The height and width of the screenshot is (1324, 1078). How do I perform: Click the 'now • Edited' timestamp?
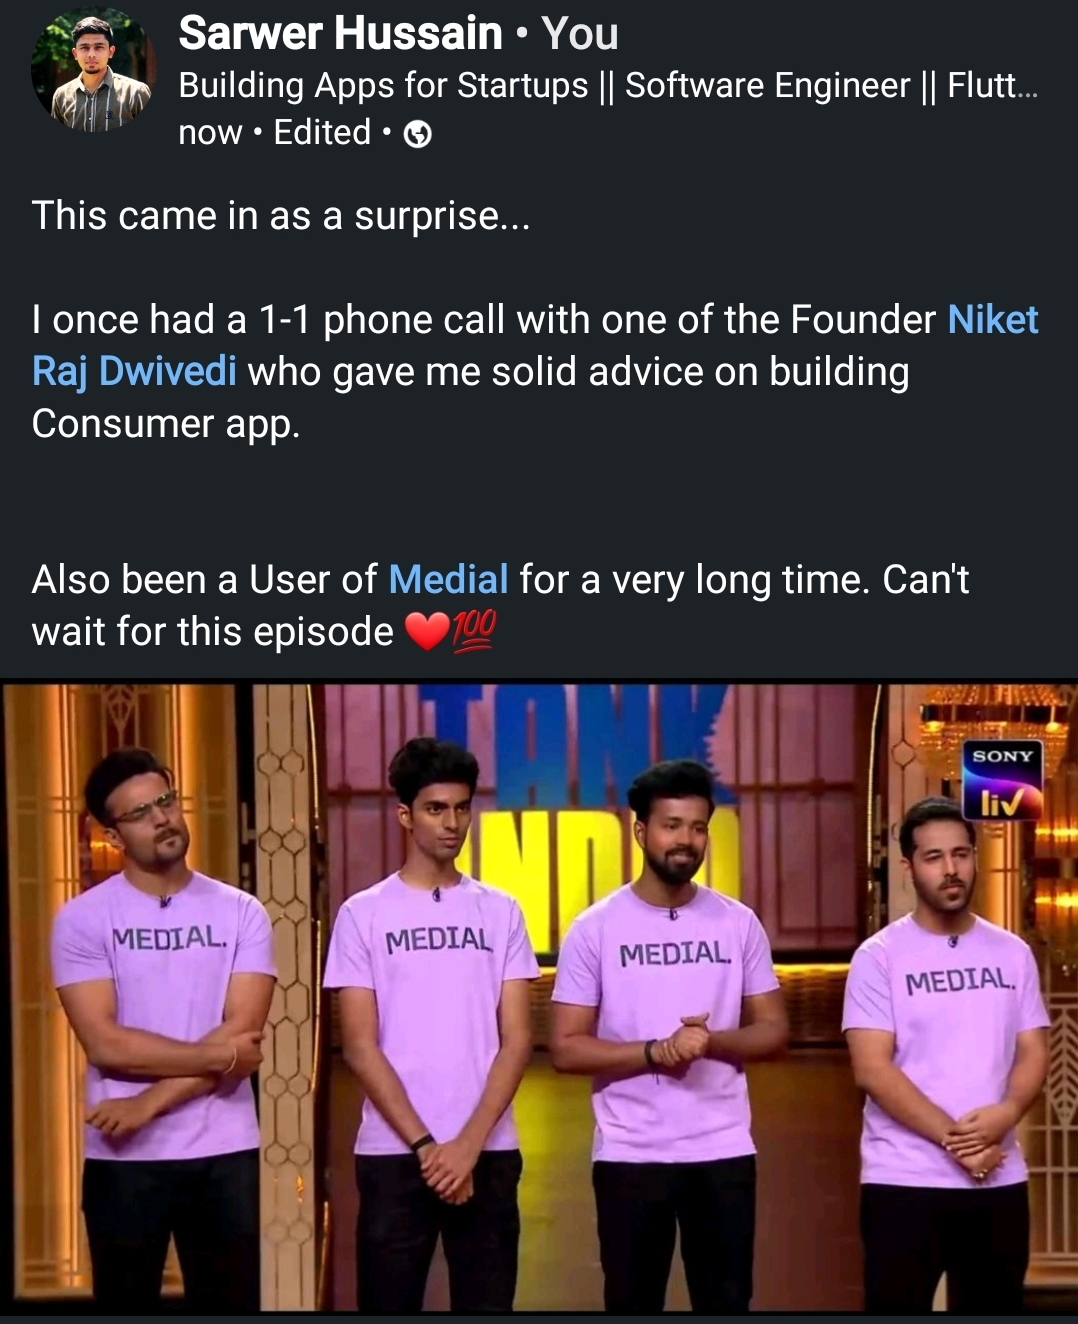click(275, 133)
